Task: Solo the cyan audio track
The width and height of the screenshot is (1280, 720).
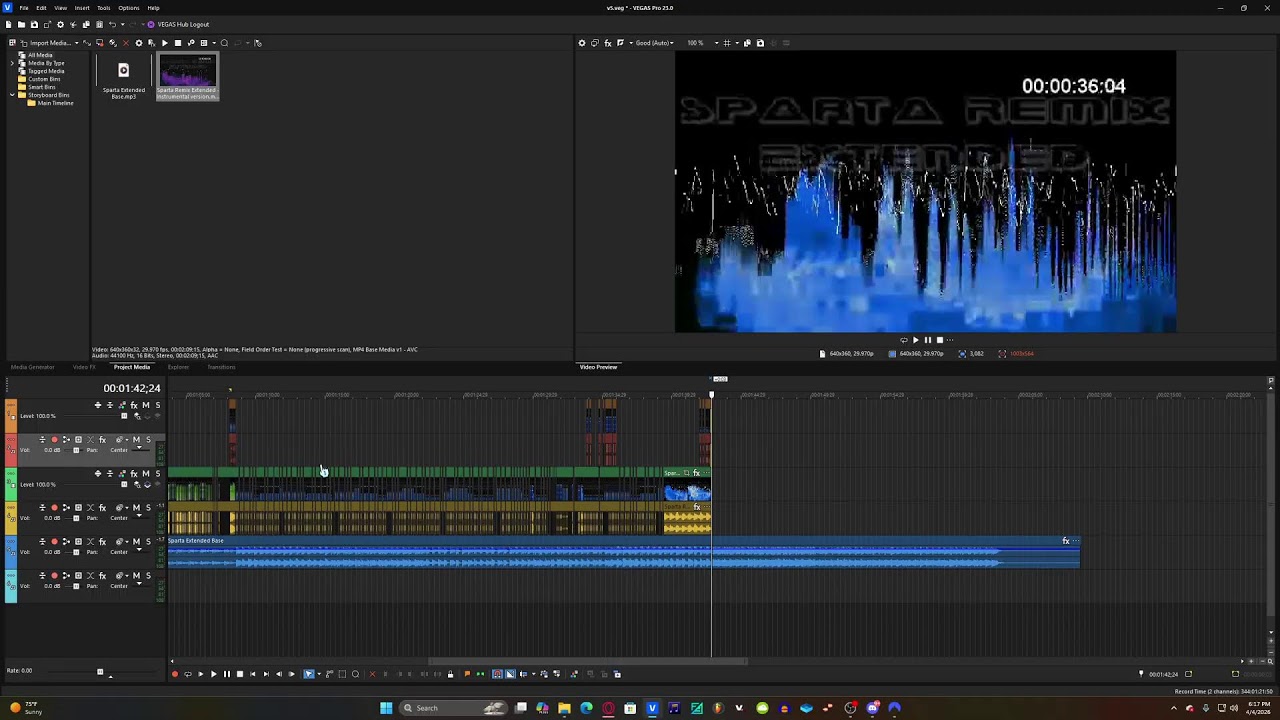Action: click(148, 576)
